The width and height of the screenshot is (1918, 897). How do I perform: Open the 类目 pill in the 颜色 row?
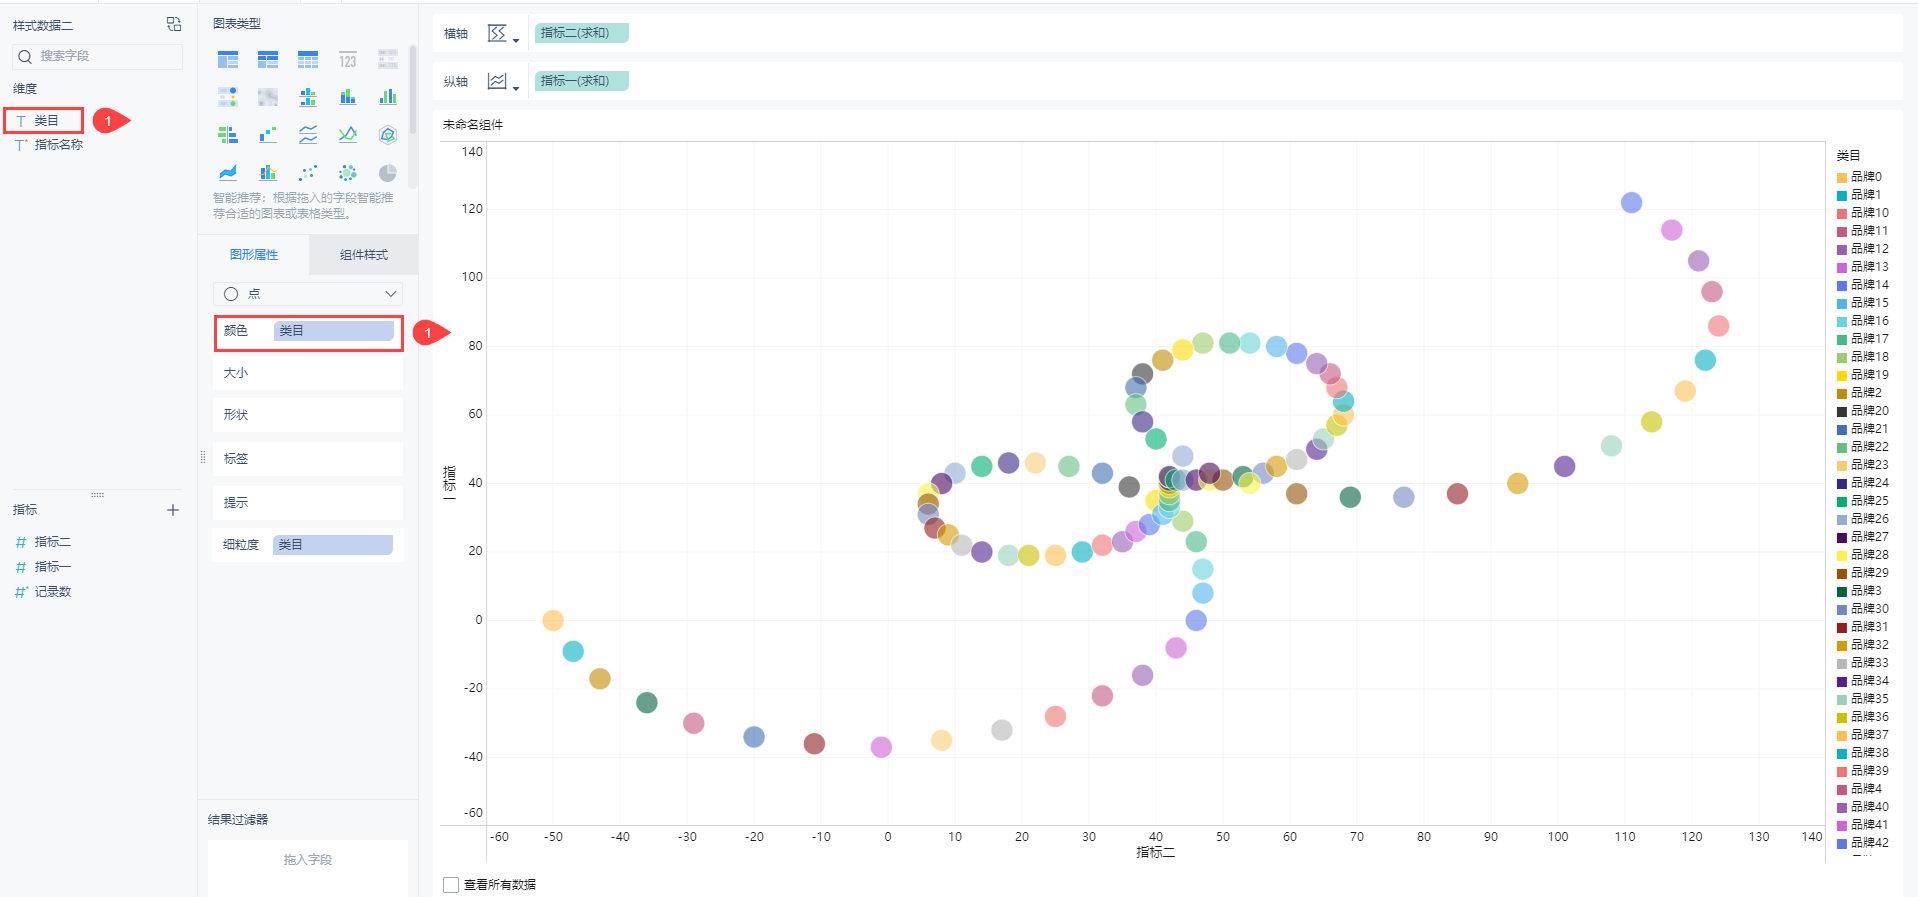(x=334, y=331)
